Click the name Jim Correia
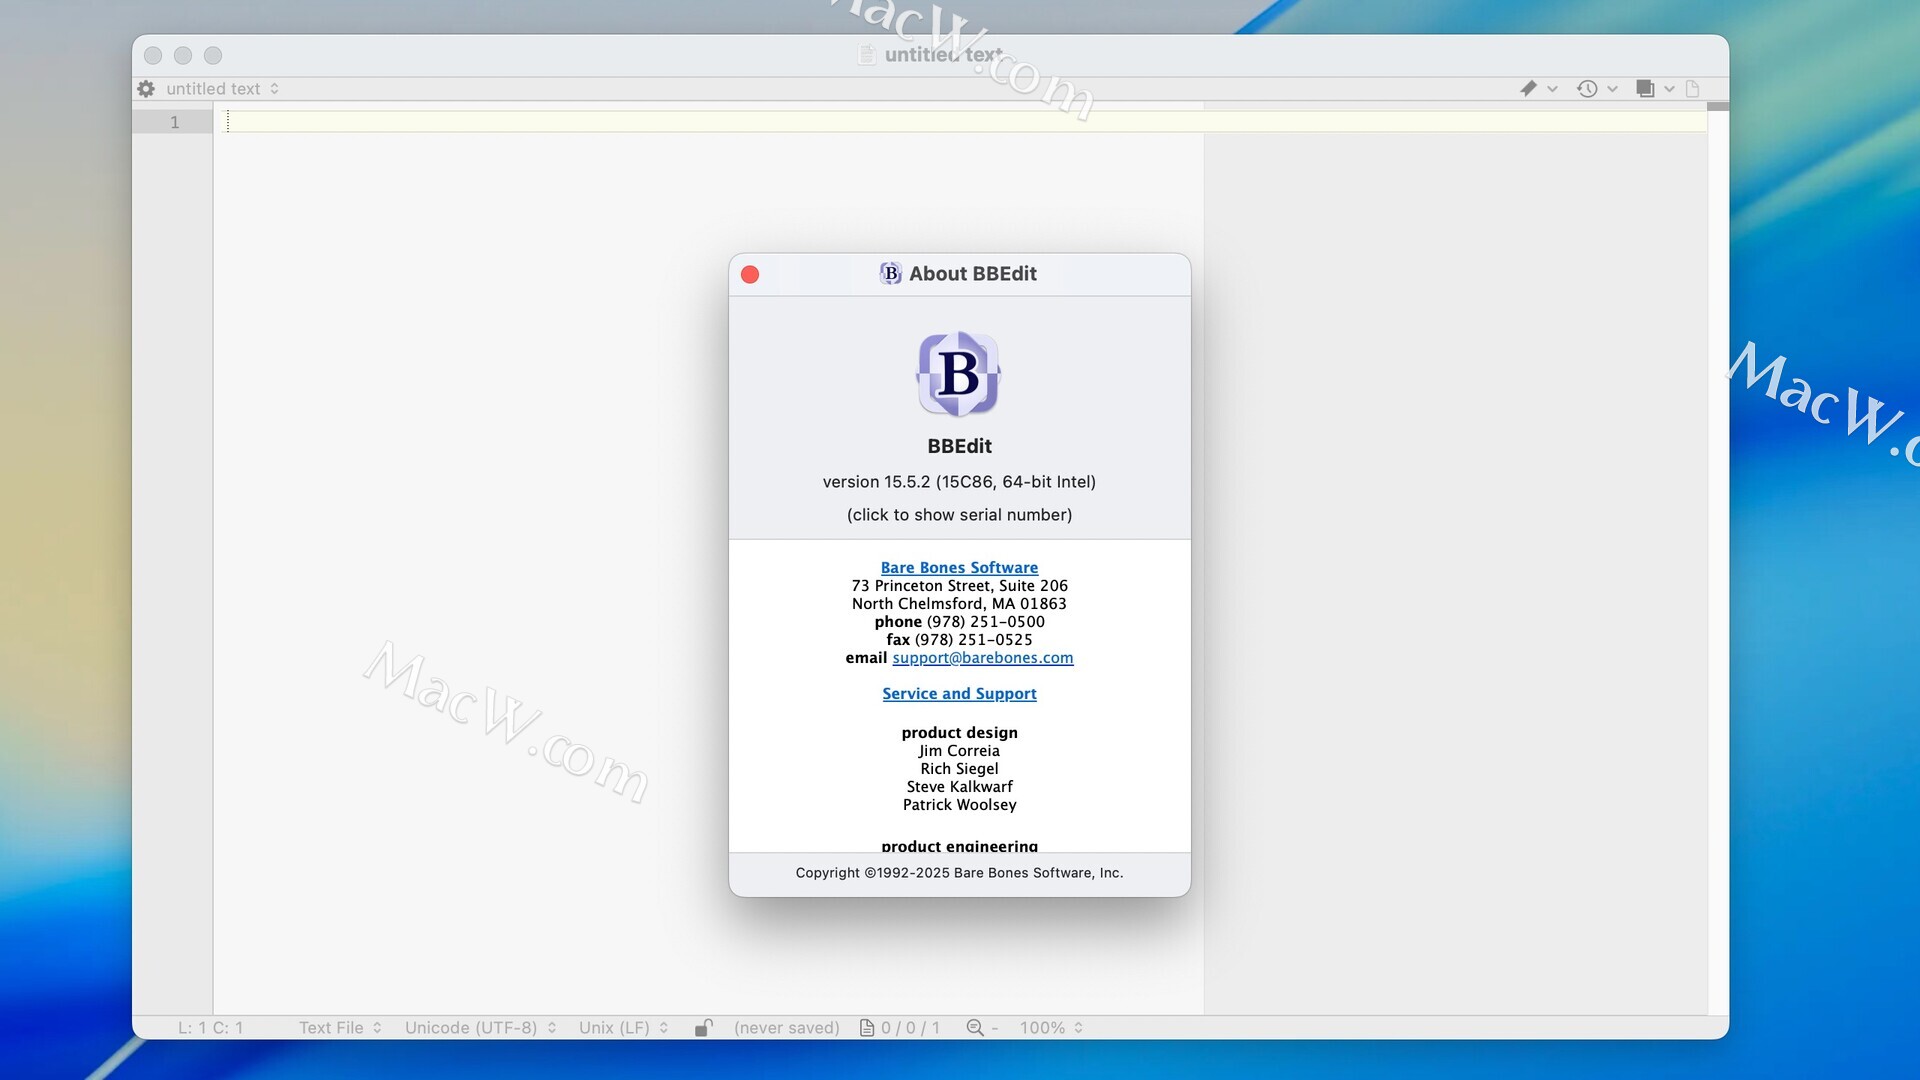 [x=959, y=750]
